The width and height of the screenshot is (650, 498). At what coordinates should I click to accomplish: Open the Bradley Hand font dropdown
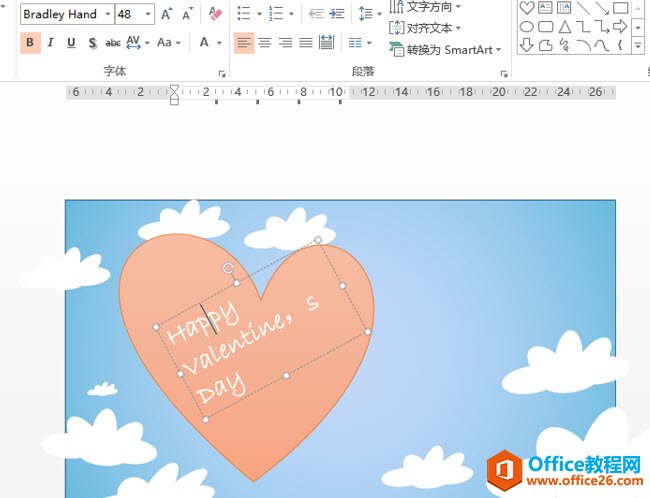[x=106, y=14]
